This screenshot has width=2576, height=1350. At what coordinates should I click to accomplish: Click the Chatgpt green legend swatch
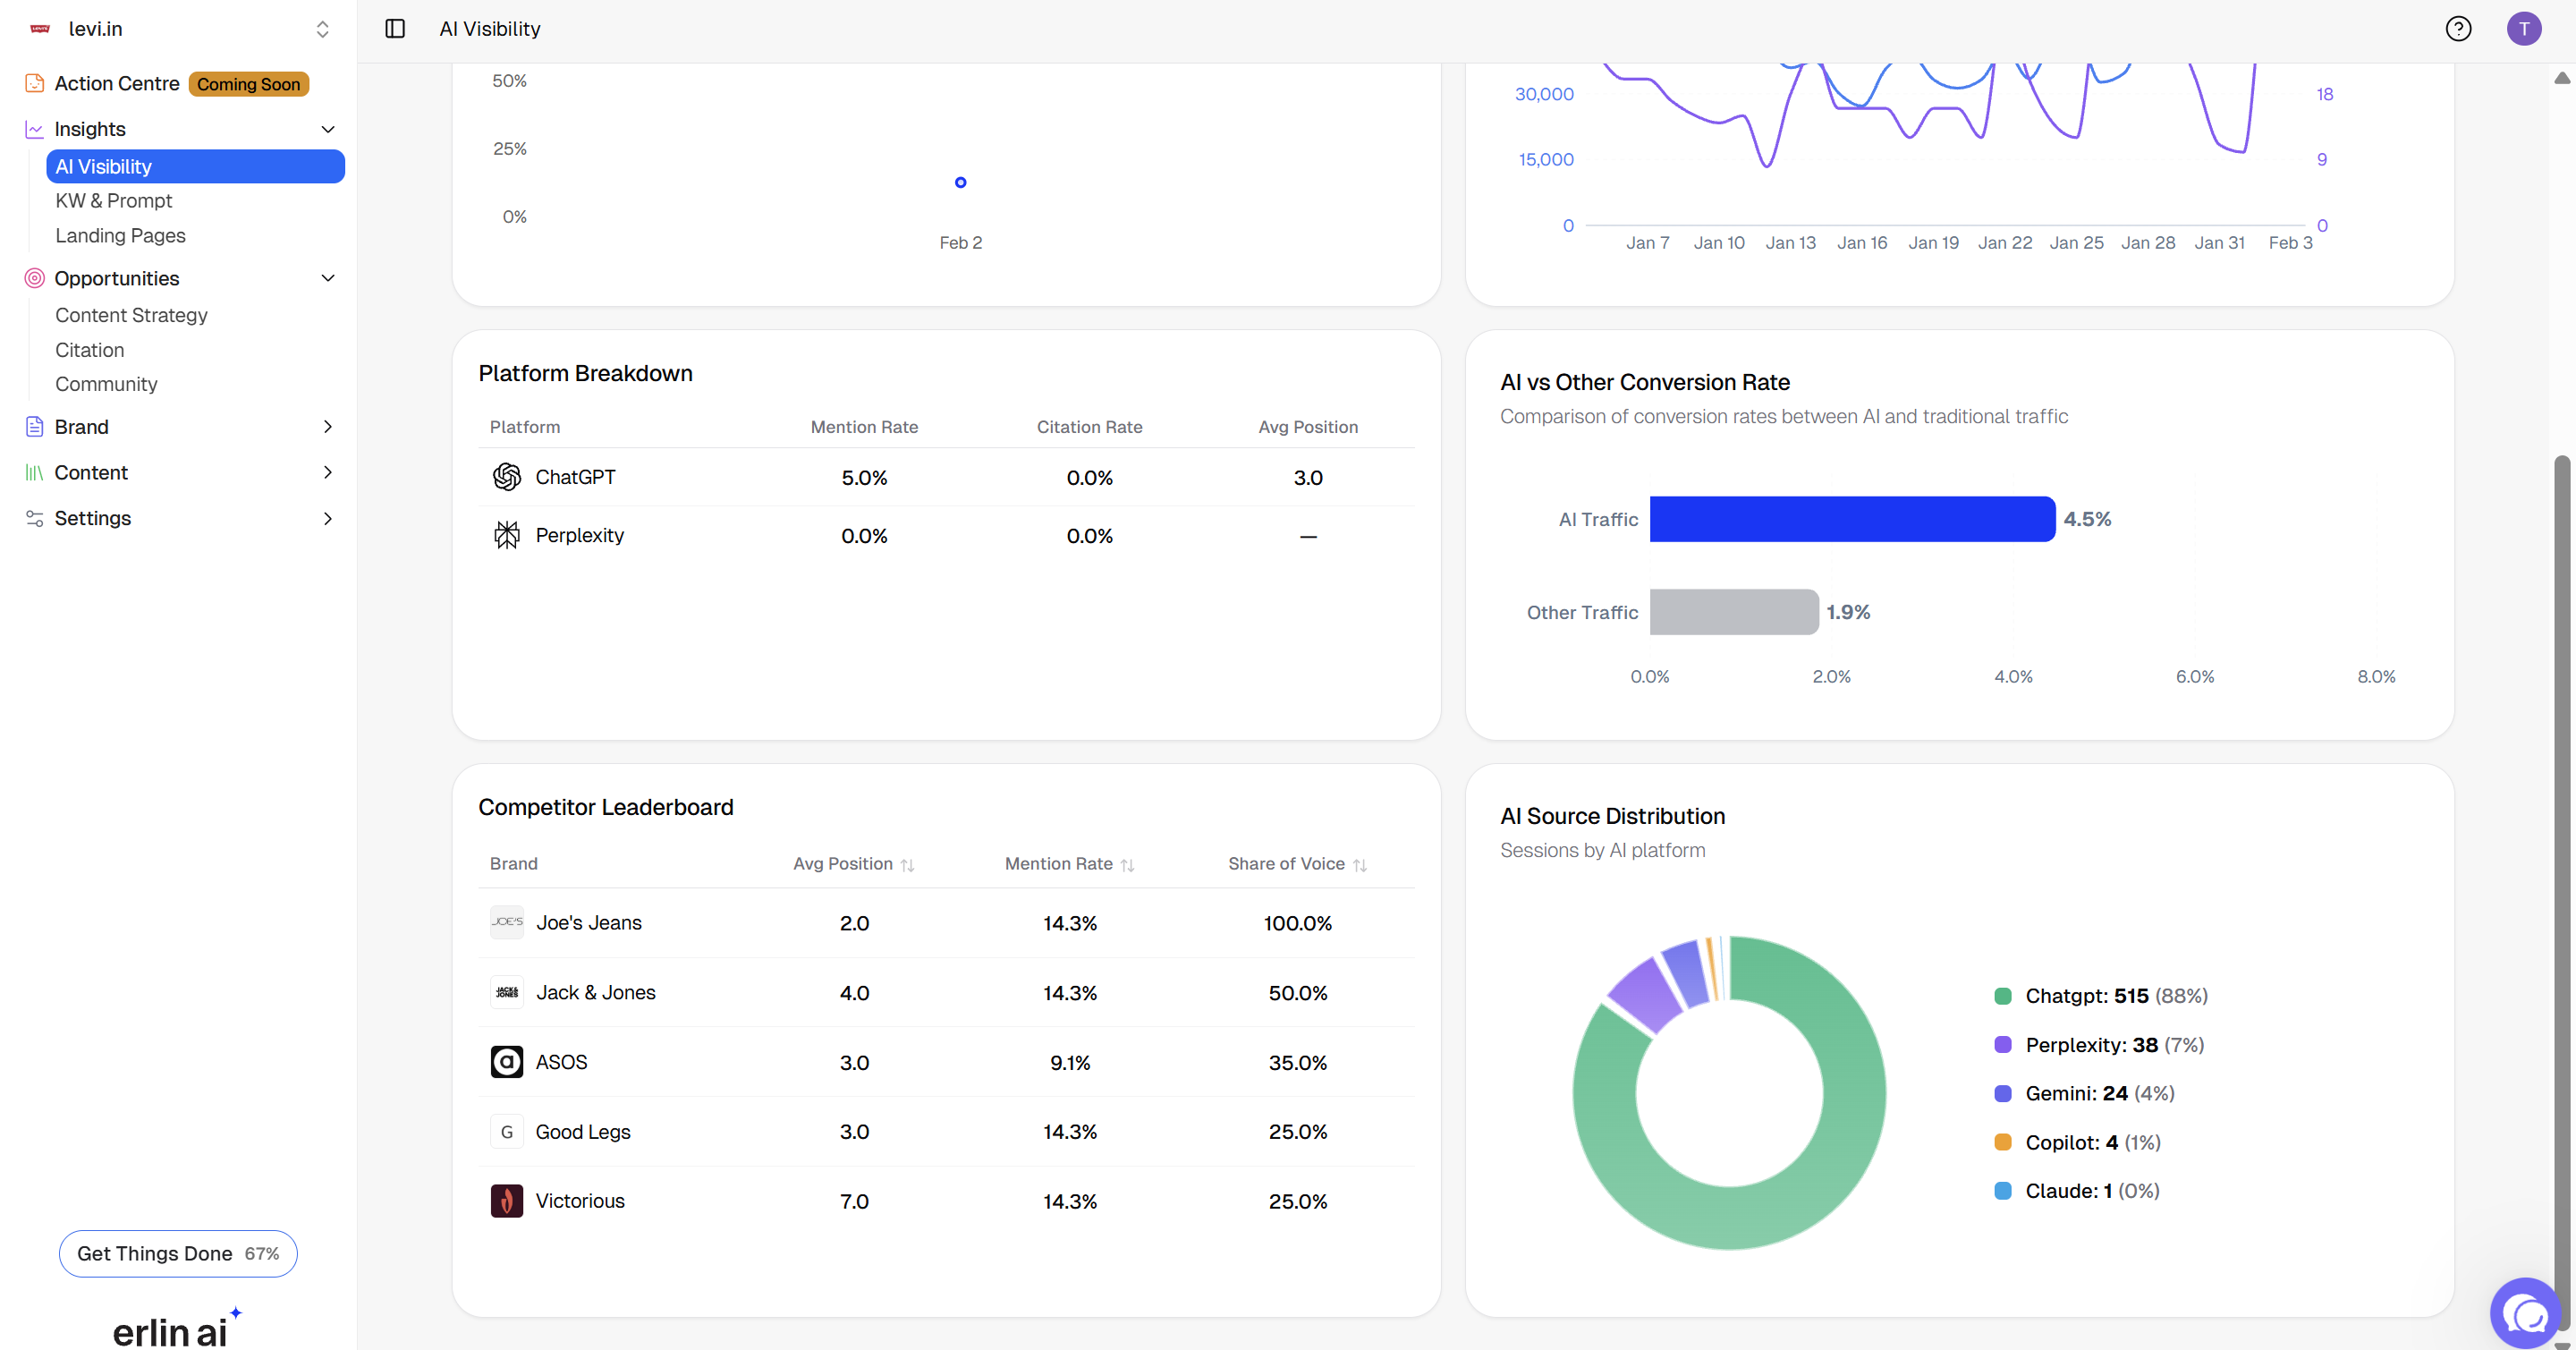click(2003, 996)
